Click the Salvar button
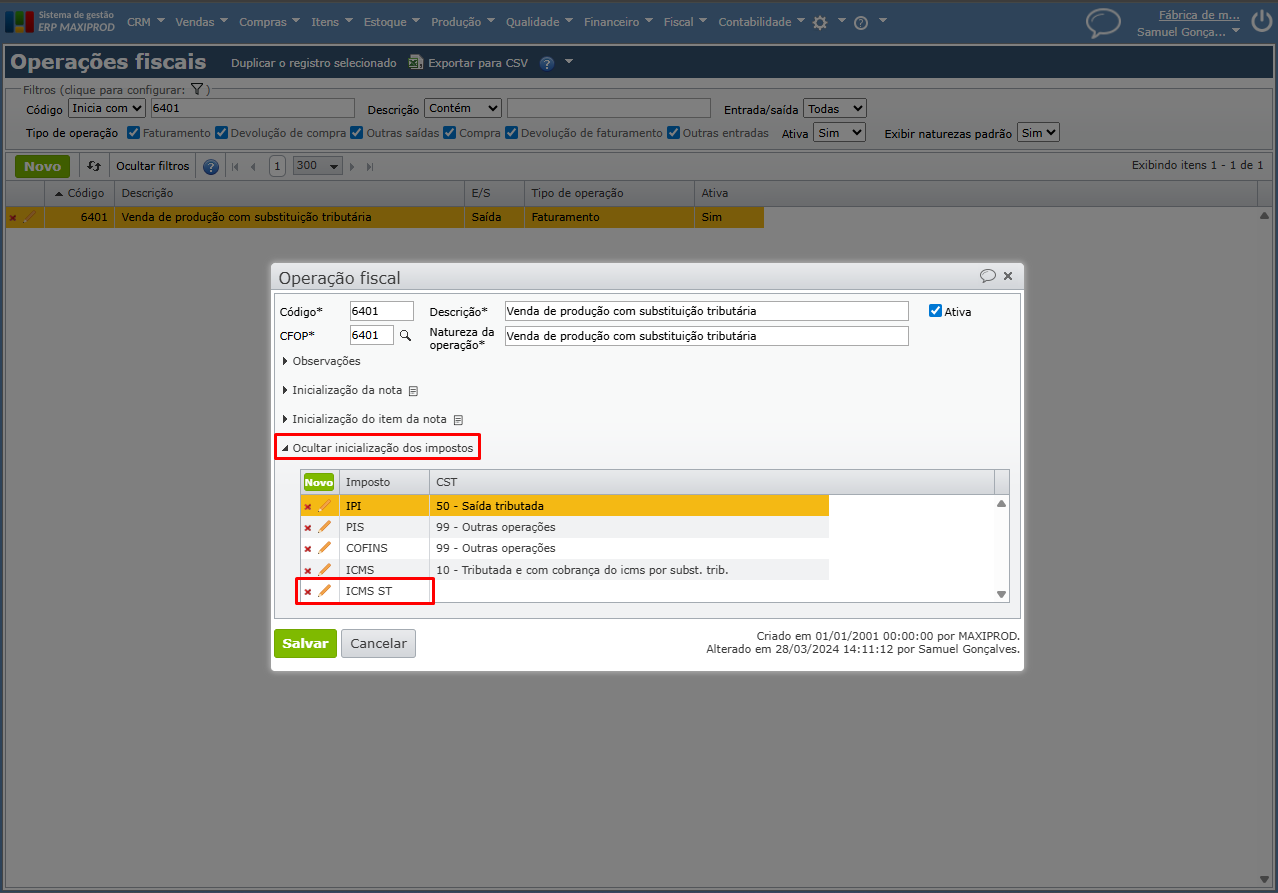Viewport: 1278px width, 893px height. pos(305,644)
